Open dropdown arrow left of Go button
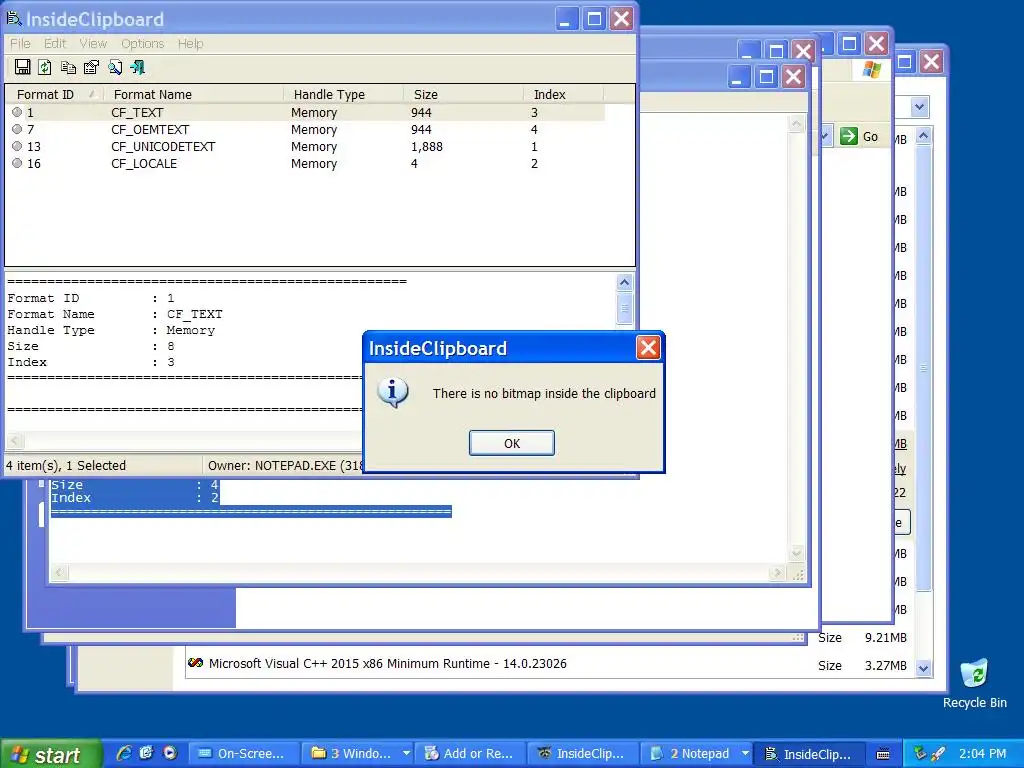This screenshot has width=1024, height=768. pyautogui.click(x=824, y=136)
